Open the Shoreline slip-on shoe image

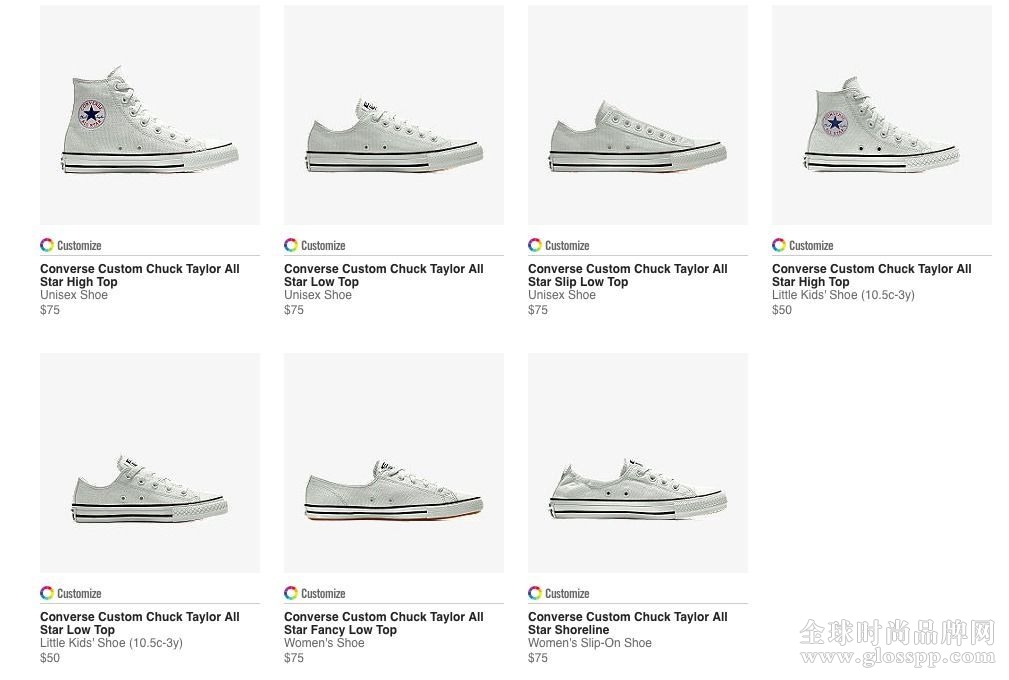[638, 463]
